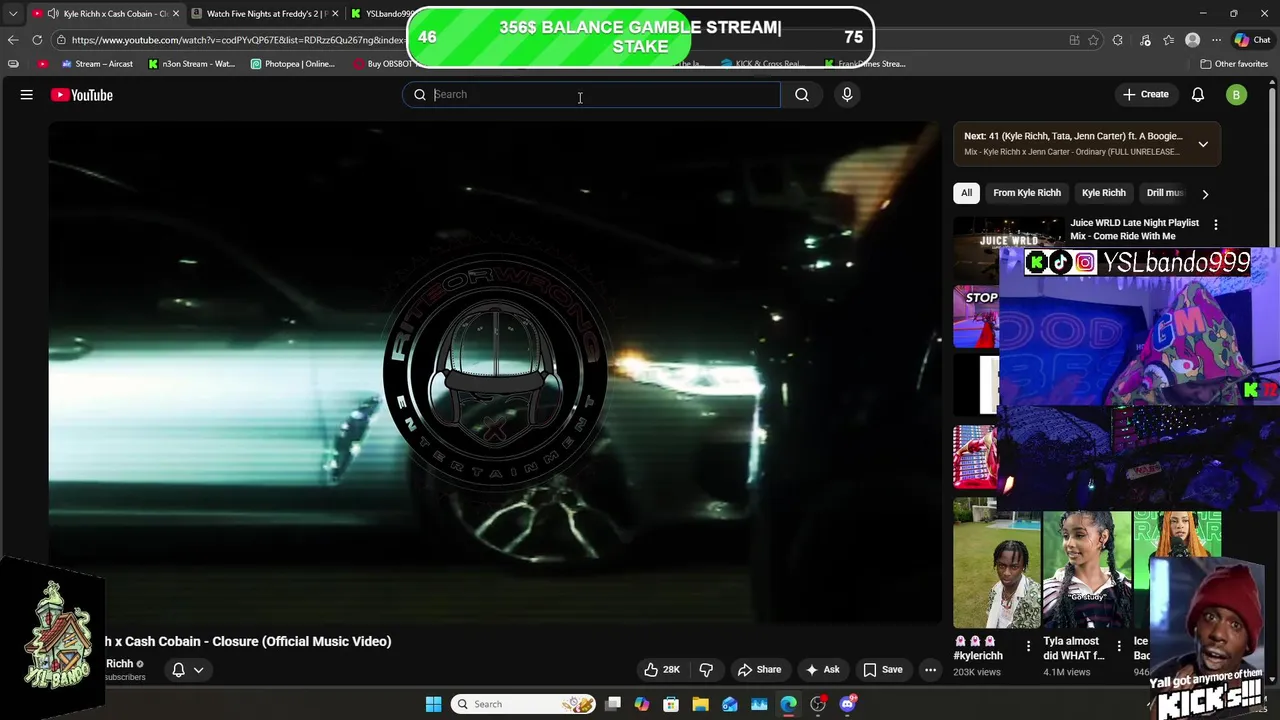Viewport: 1280px width, 720px height.
Task: Run search with the magnifier button
Action: (x=802, y=94)
